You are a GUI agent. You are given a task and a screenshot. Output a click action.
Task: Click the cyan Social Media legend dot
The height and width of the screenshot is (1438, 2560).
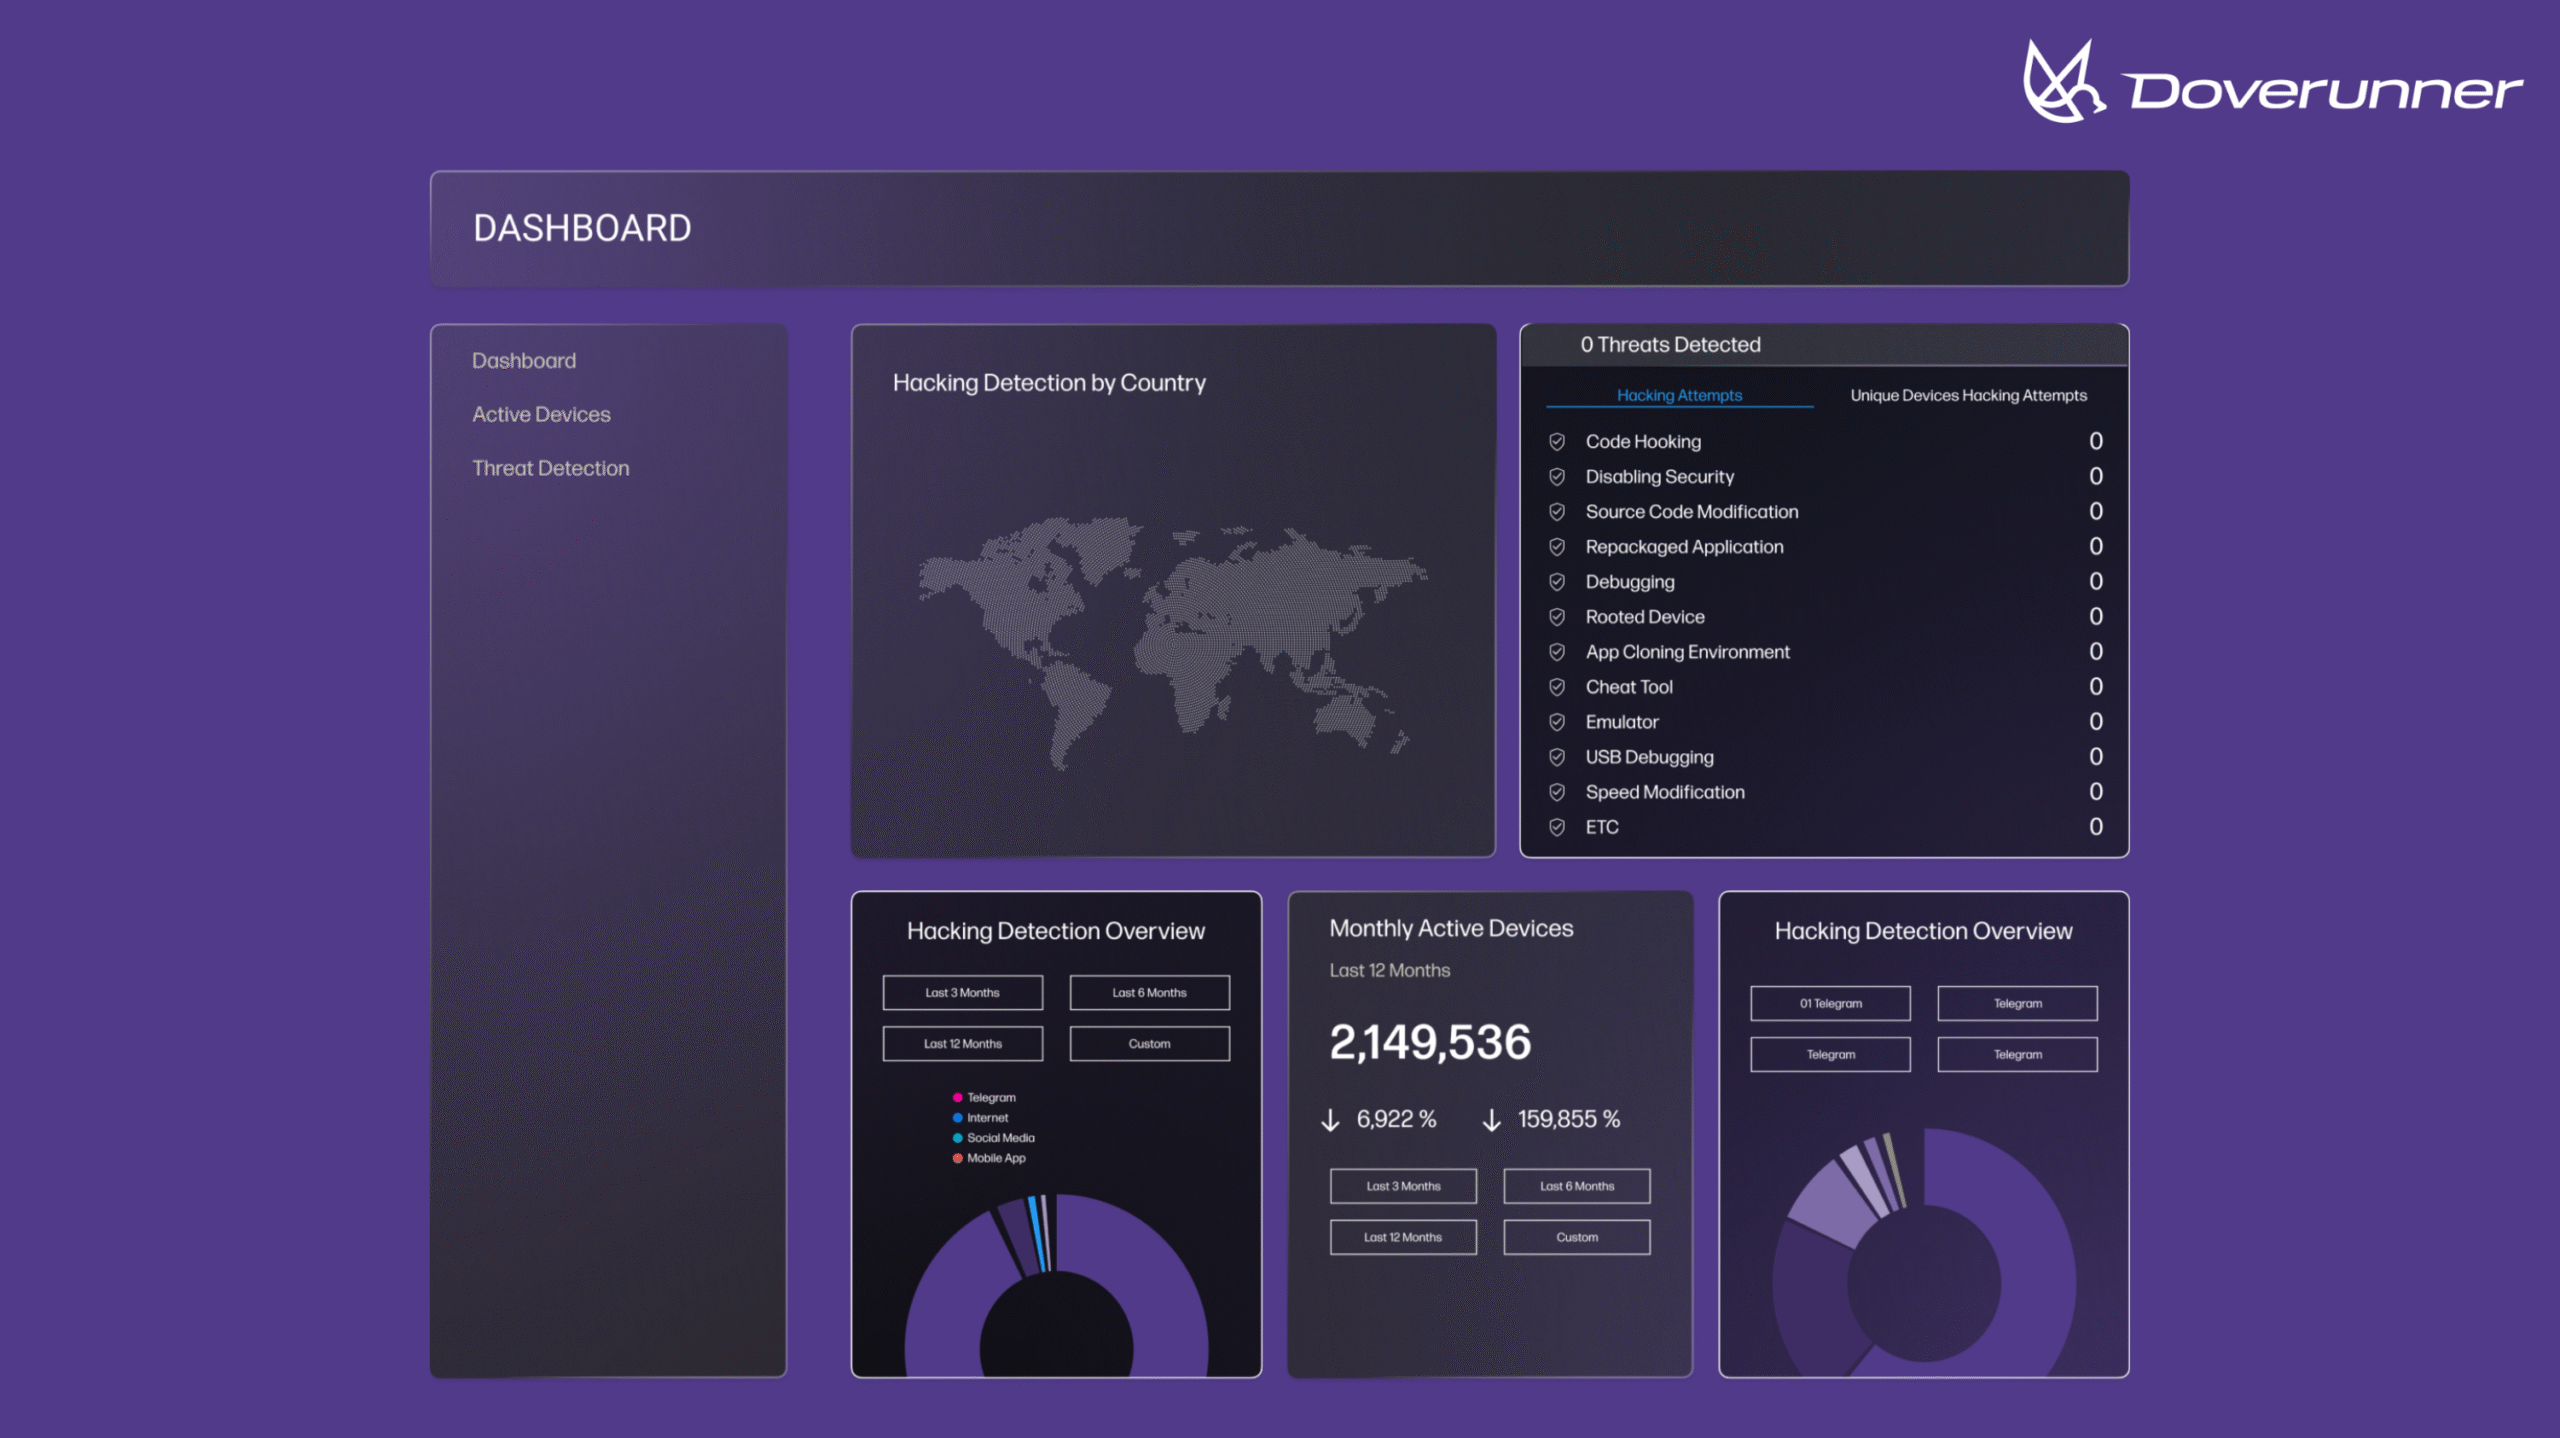(957, 1137)
